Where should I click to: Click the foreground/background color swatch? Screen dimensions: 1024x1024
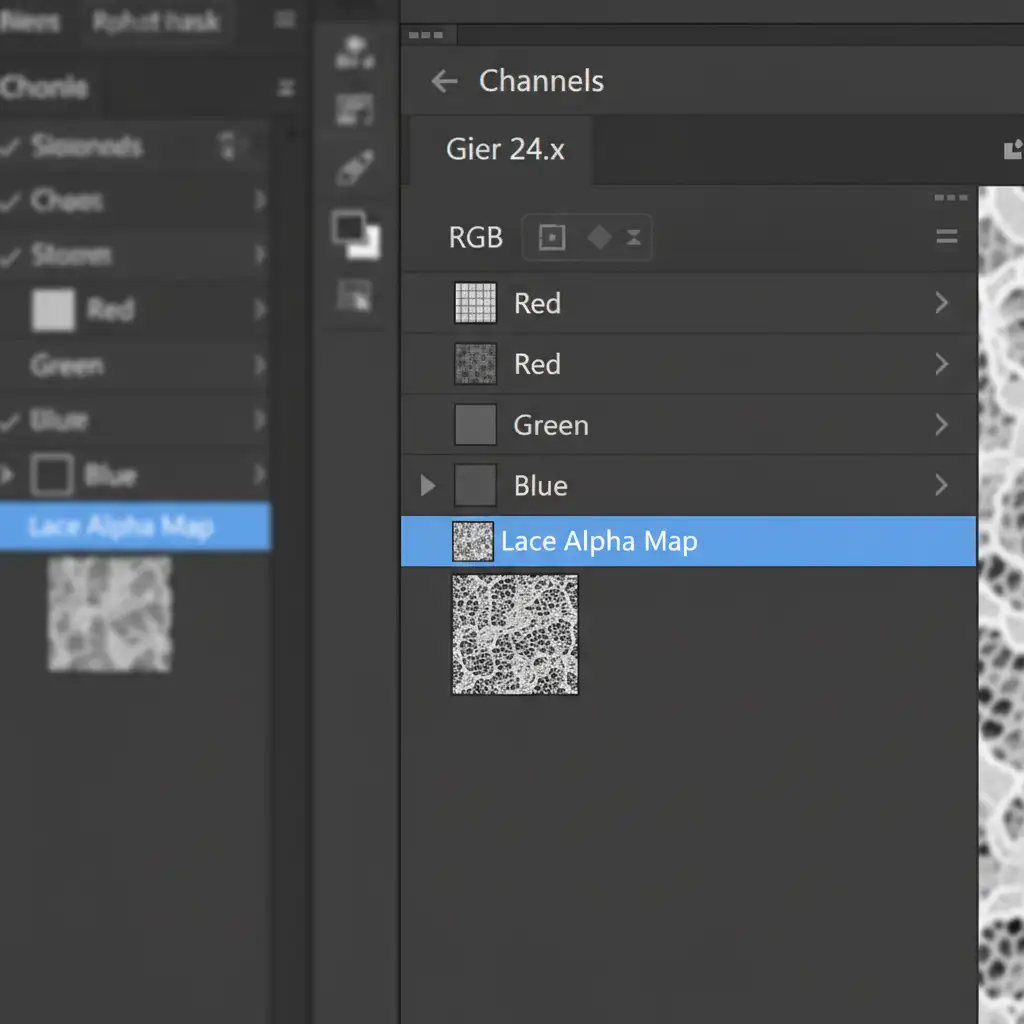(355, 235)
